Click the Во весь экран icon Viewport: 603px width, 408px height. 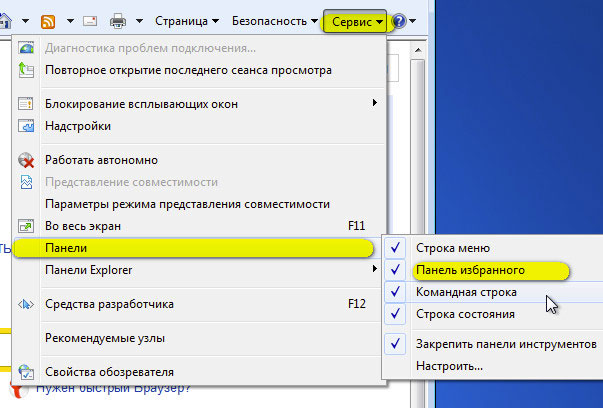pyautogui.click(x=26, y=226)
